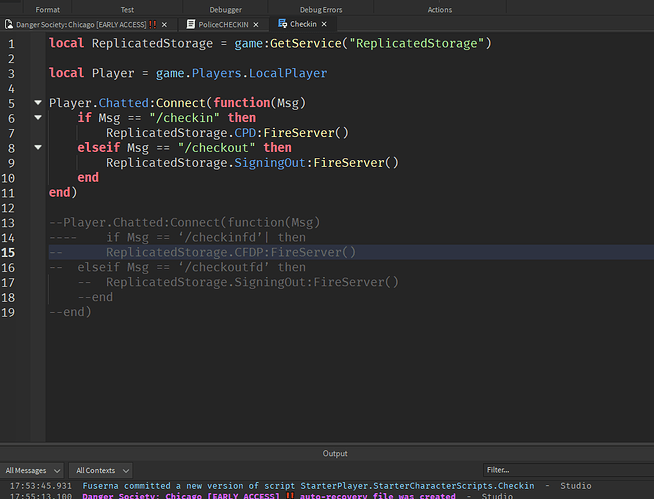Collapse the function block at line 5
This screenshot has height=499, width=654.
click(38, 102)
